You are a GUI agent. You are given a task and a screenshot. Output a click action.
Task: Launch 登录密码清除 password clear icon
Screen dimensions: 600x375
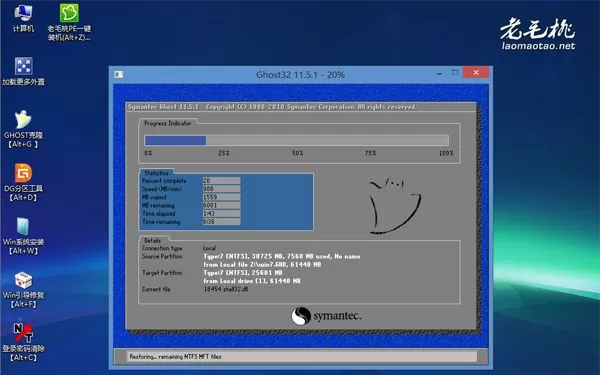[x=23, y=342]
